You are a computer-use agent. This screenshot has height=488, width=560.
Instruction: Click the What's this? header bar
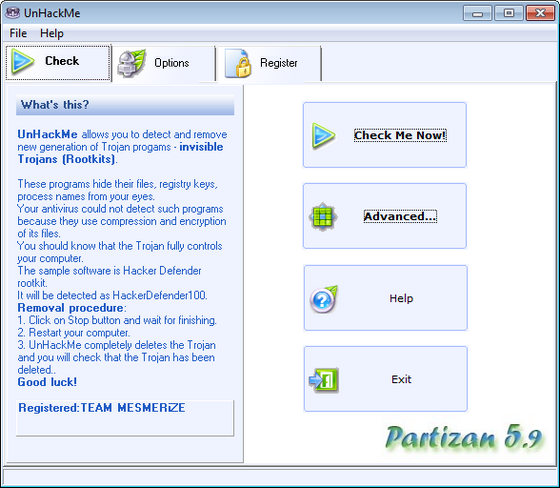click(x=125, y=105)
